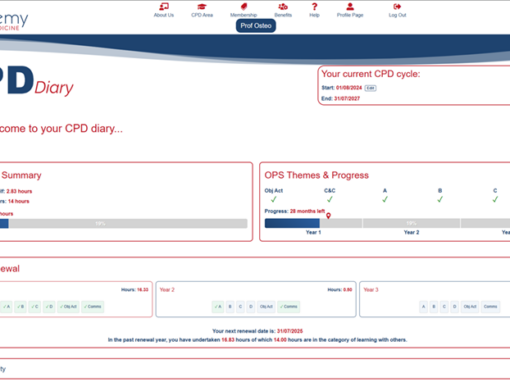This screenshot has width=510, height=382.
Task: Edit the CPD cycle start date
Action: click(x=370, y=88)
